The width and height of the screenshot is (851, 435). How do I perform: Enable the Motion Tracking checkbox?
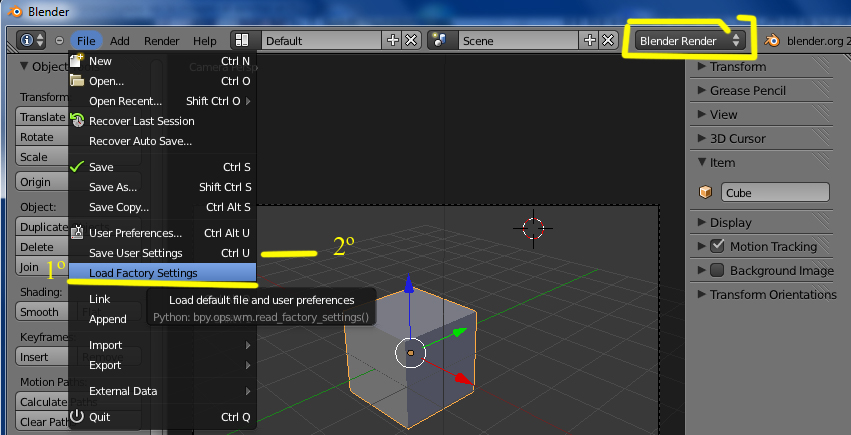click(x=717, y=246)
